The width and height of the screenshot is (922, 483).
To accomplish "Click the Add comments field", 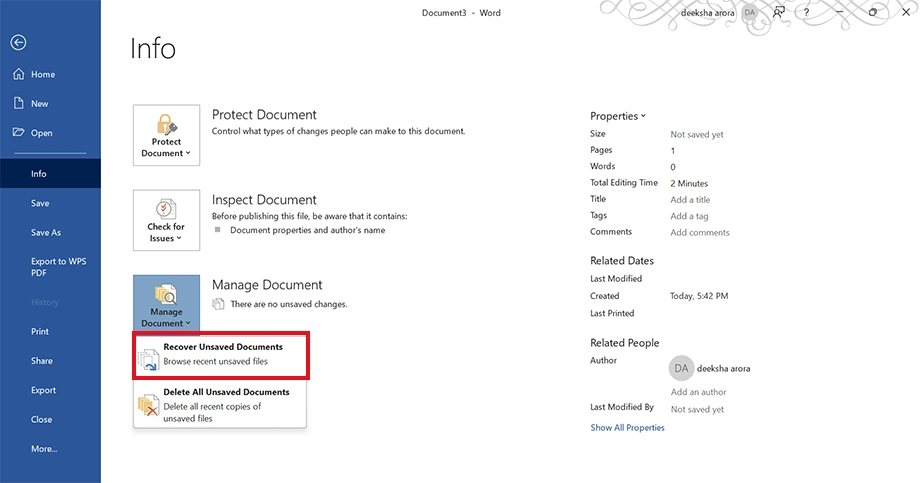I will [700, 232].
